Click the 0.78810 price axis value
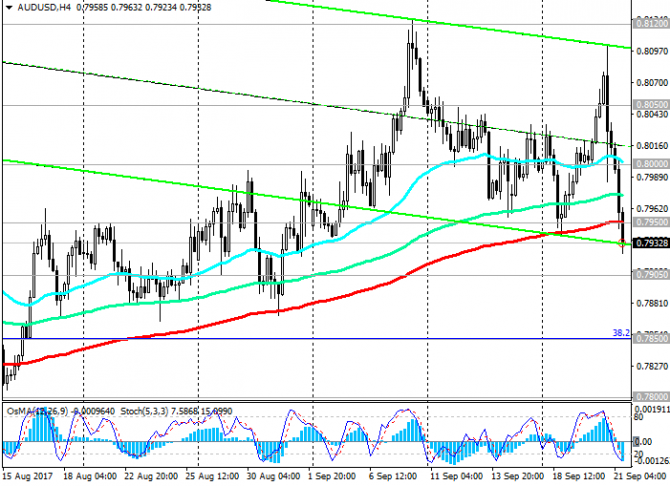Screen dimensions: 670x486 click(x=652, y=303)
